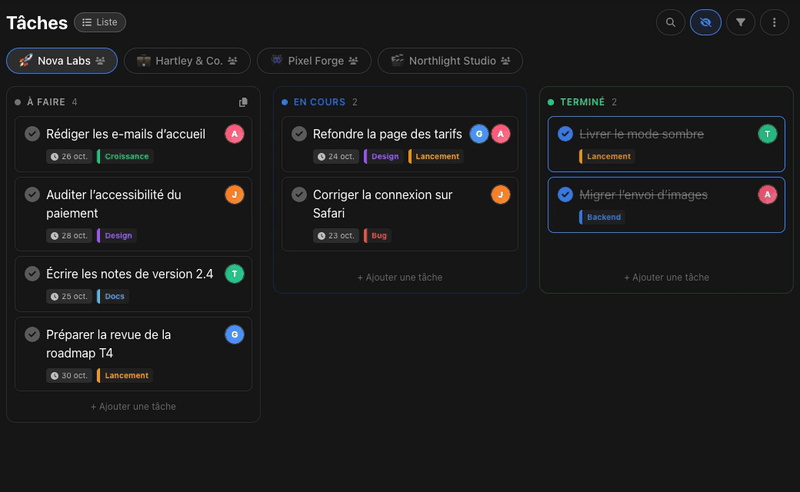Check off Préparer la revue de la roadmap T4
Screen dimensions: 800x492
click(32, 334)
